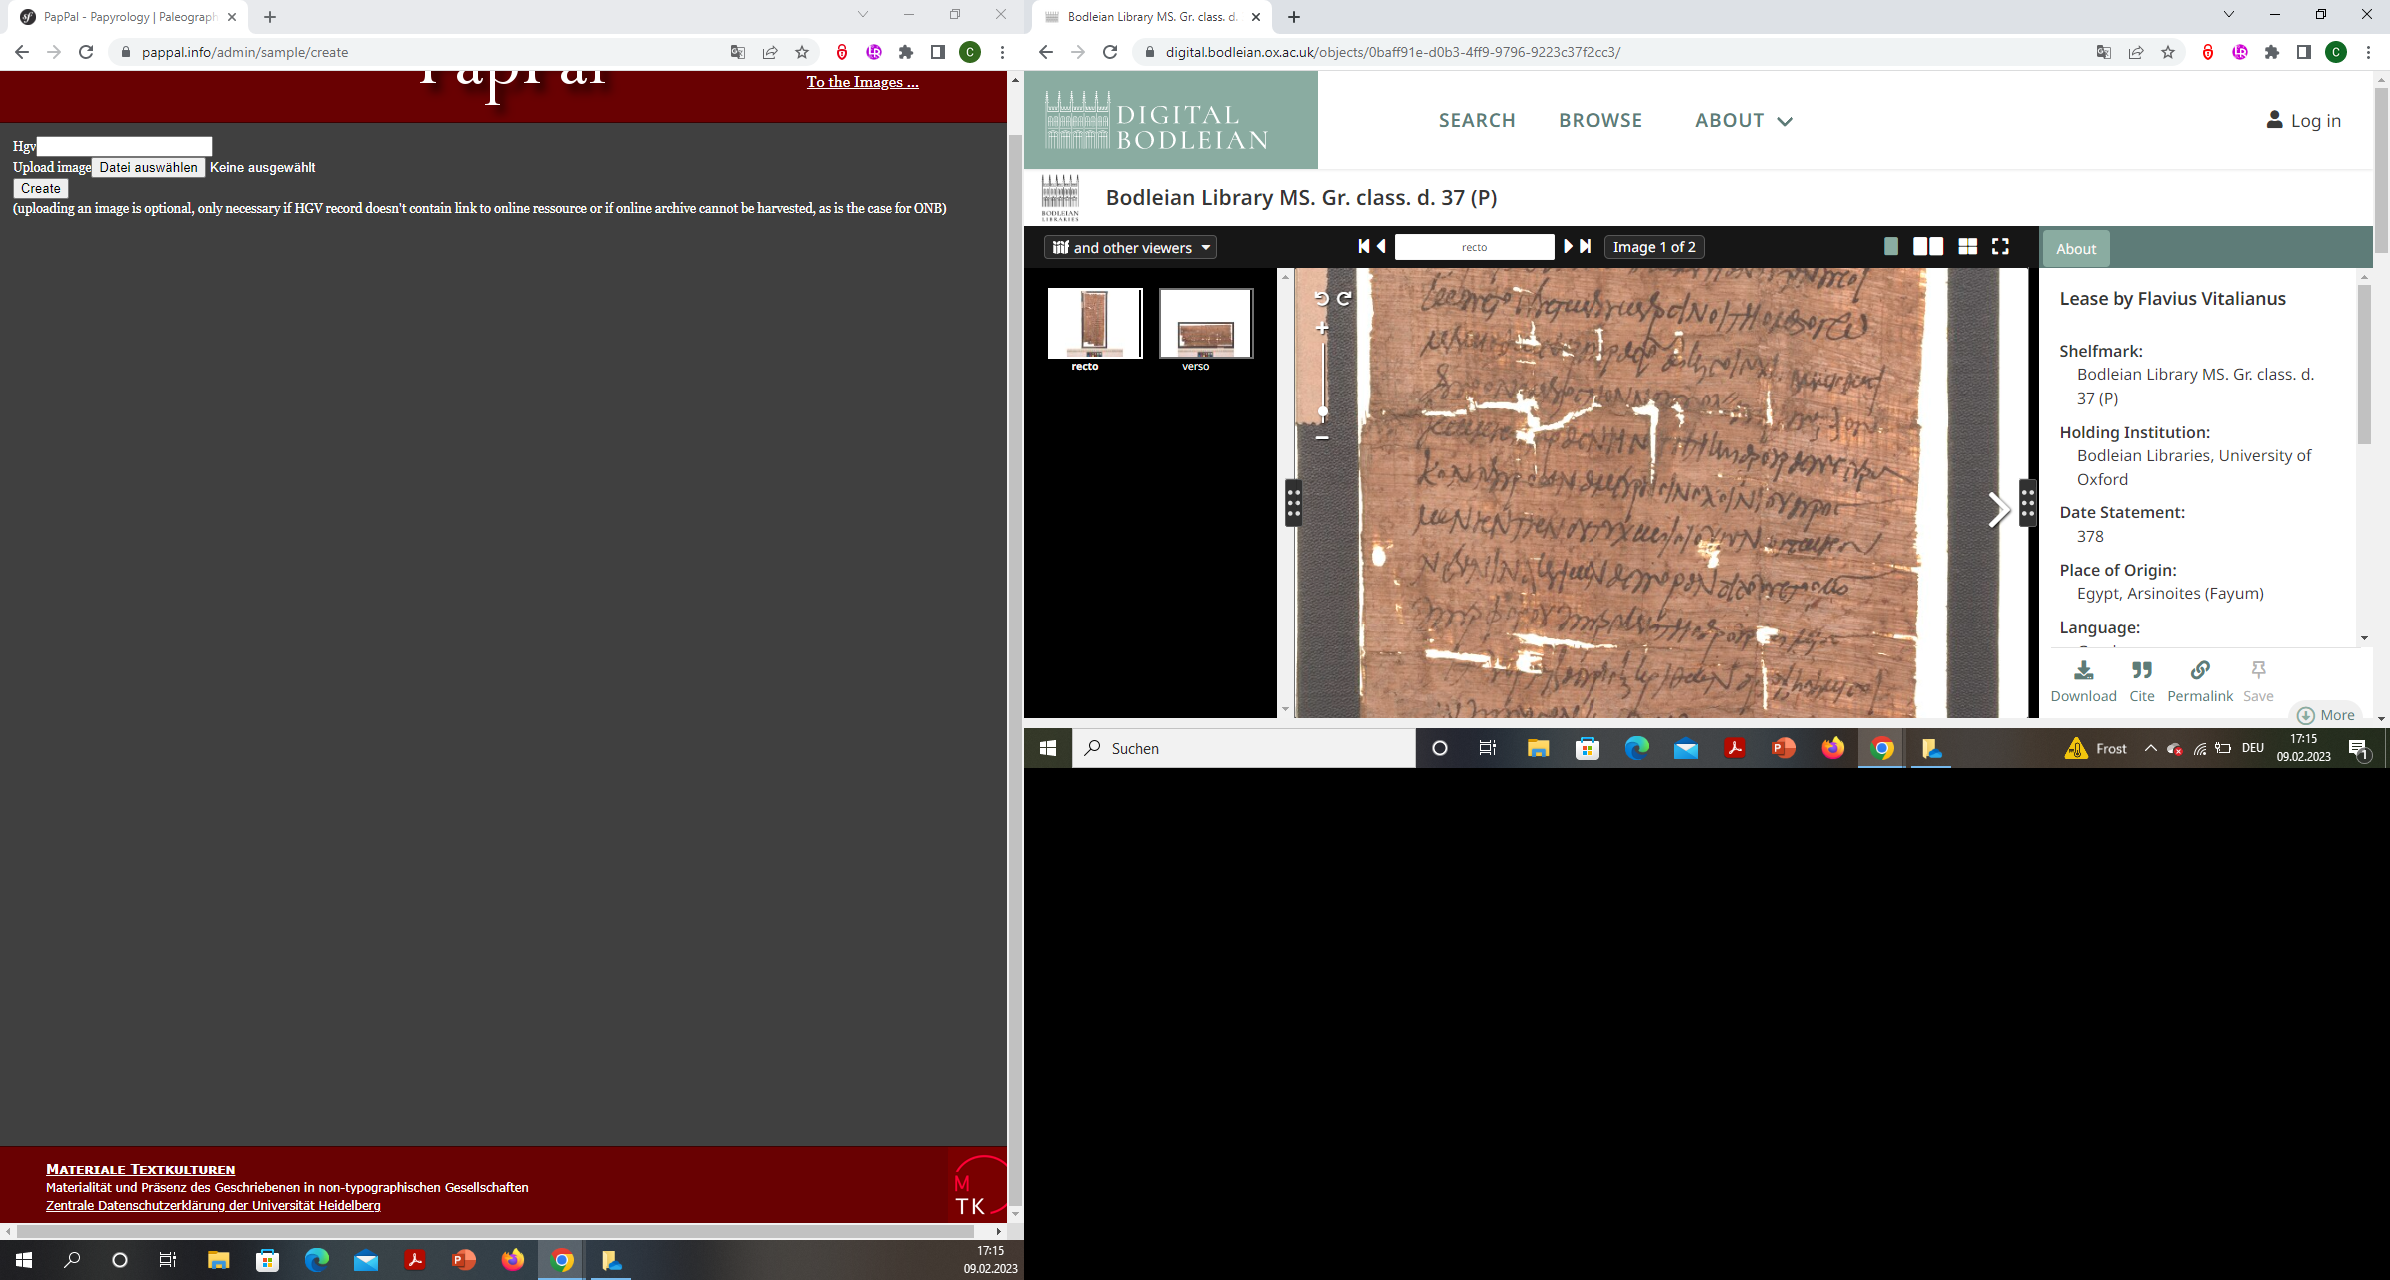Switch to two-page book view
Viewport: 2390px width, 1280px height.
coord(1927,247)
